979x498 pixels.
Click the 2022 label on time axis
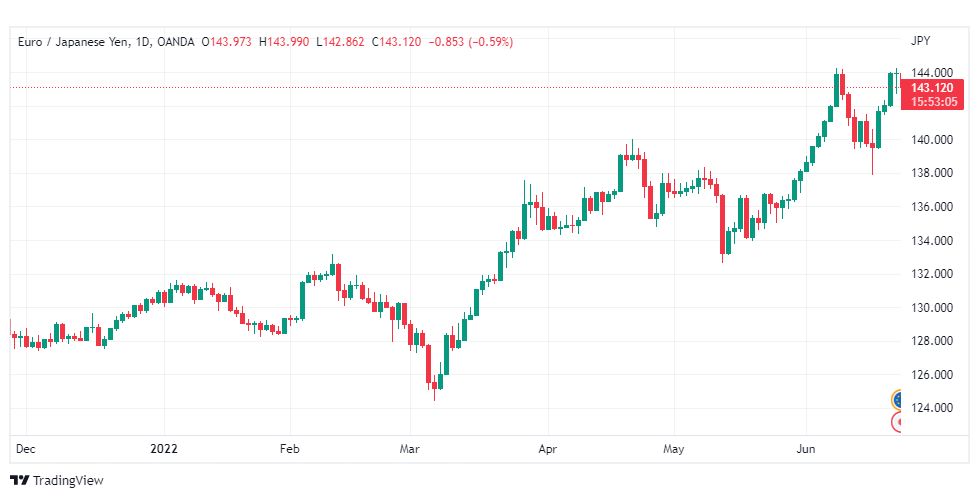coord(164,449)
